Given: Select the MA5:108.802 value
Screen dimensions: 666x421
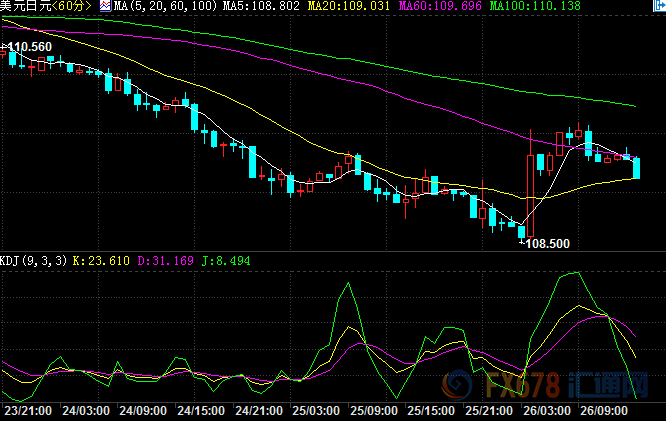Looking at the screenshot, I should [261, 6].
